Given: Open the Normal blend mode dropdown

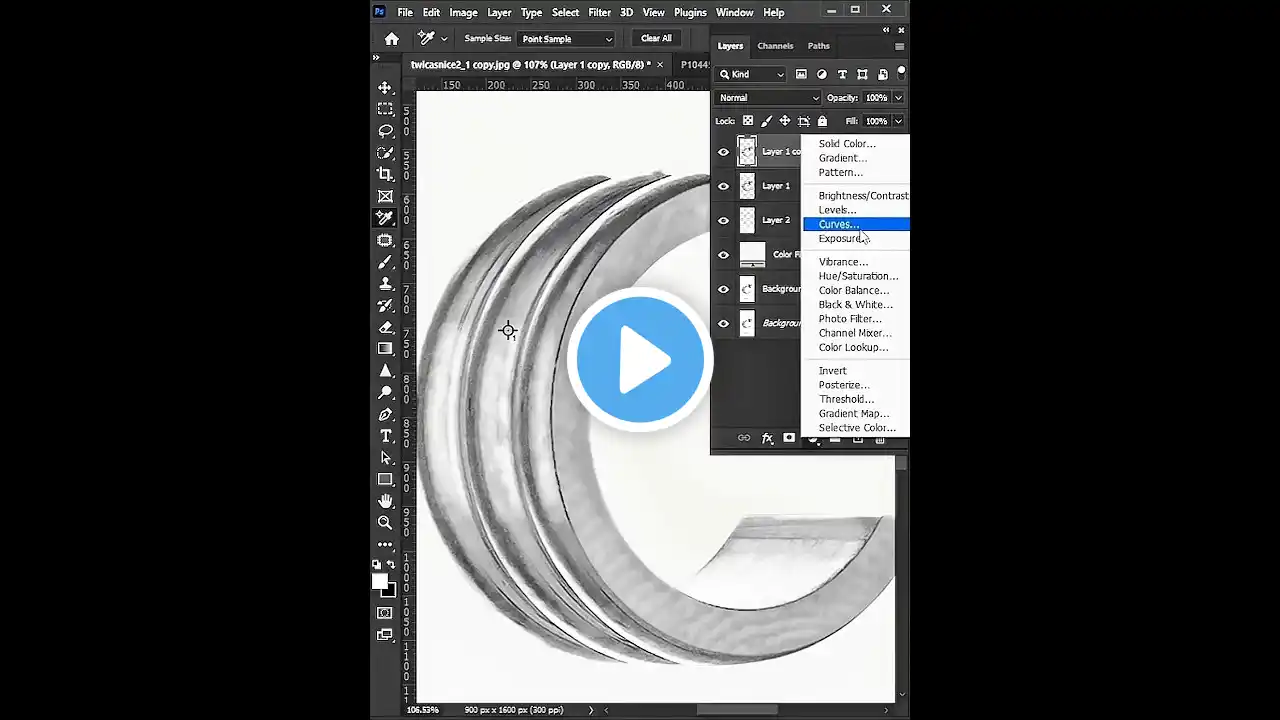Looking at the screenshot, I should [768, 98].
